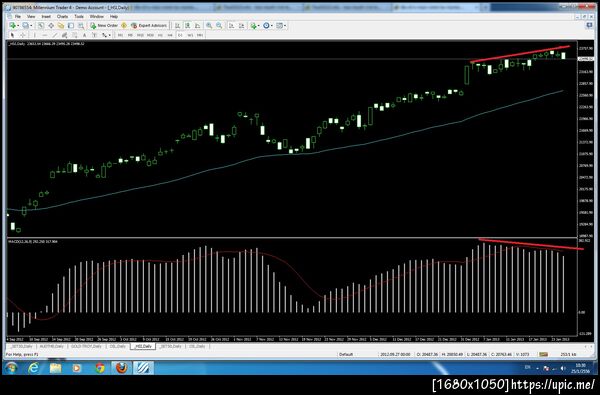The width and height of the screenshot is (600, 395).
Task: Select the equidistant channel tool
Action: 65,35
